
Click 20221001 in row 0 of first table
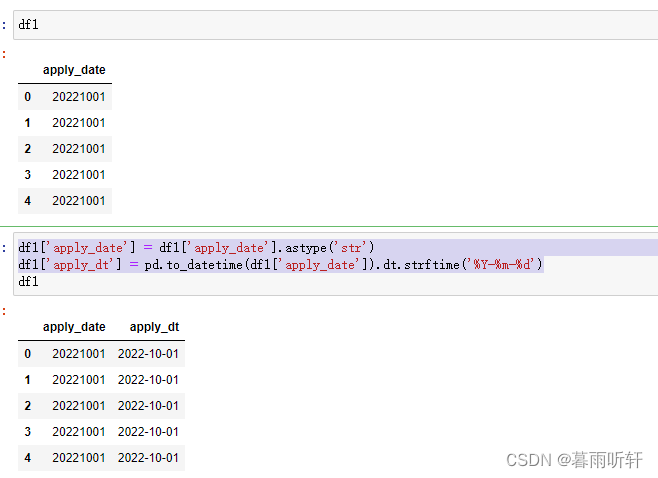pyautogui.click(x=78, y=97)
